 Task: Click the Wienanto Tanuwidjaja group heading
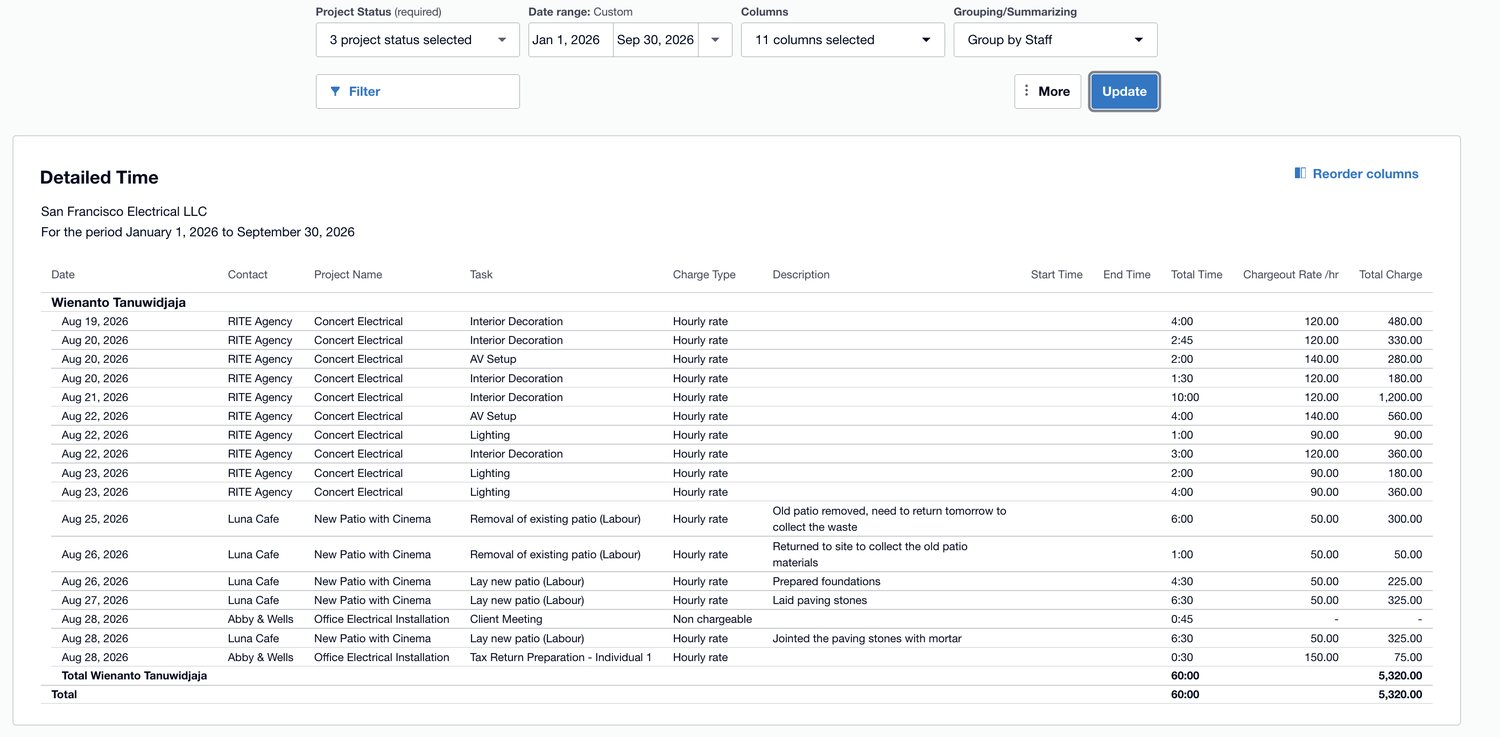pyautogui.click(x=119, y=302)
